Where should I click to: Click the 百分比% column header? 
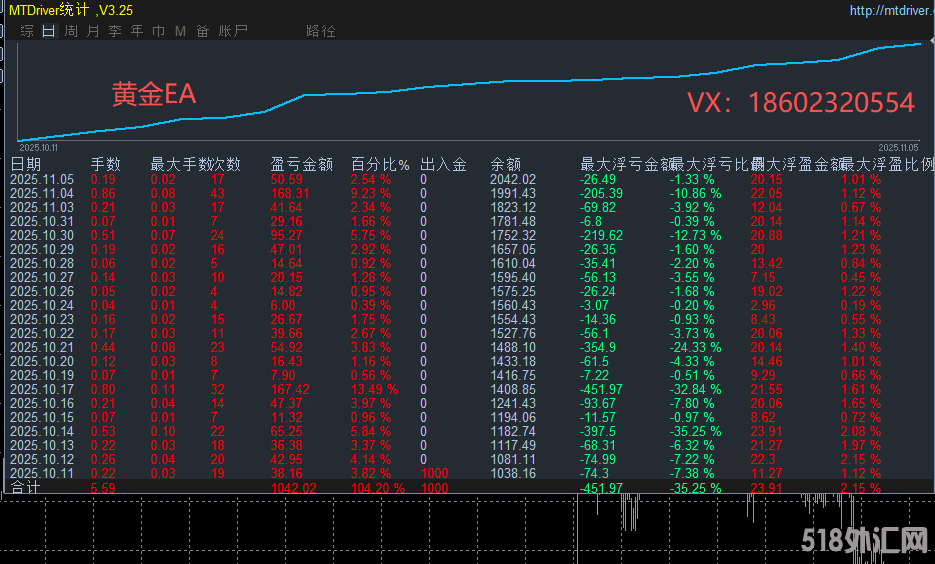[x=380, y=164]
